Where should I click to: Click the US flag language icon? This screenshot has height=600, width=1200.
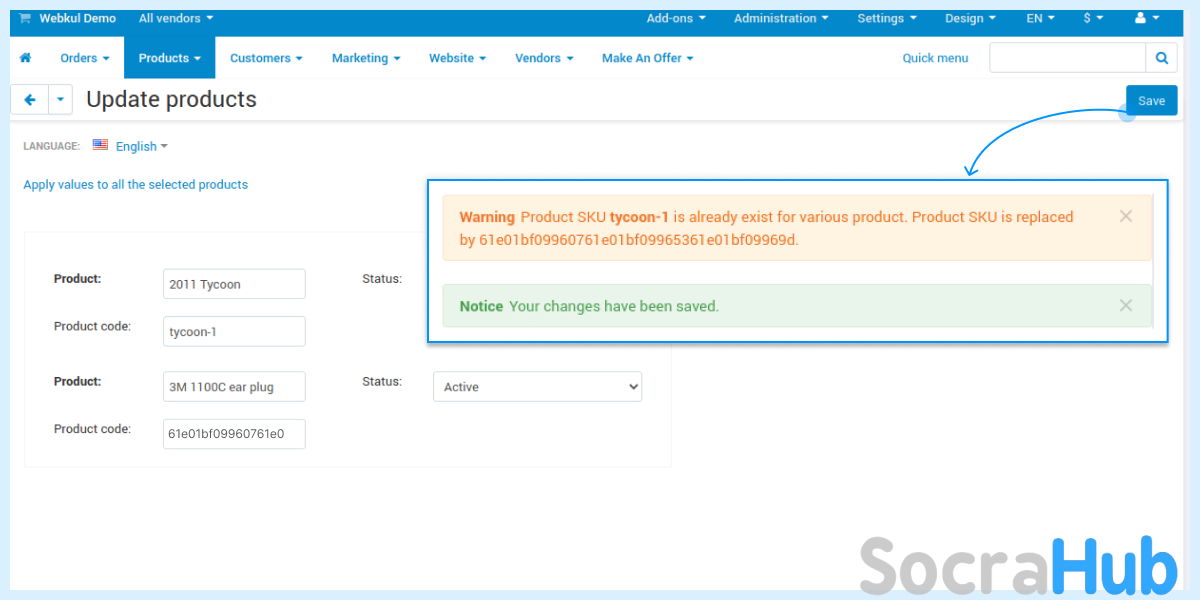click(x=100, y=146)
